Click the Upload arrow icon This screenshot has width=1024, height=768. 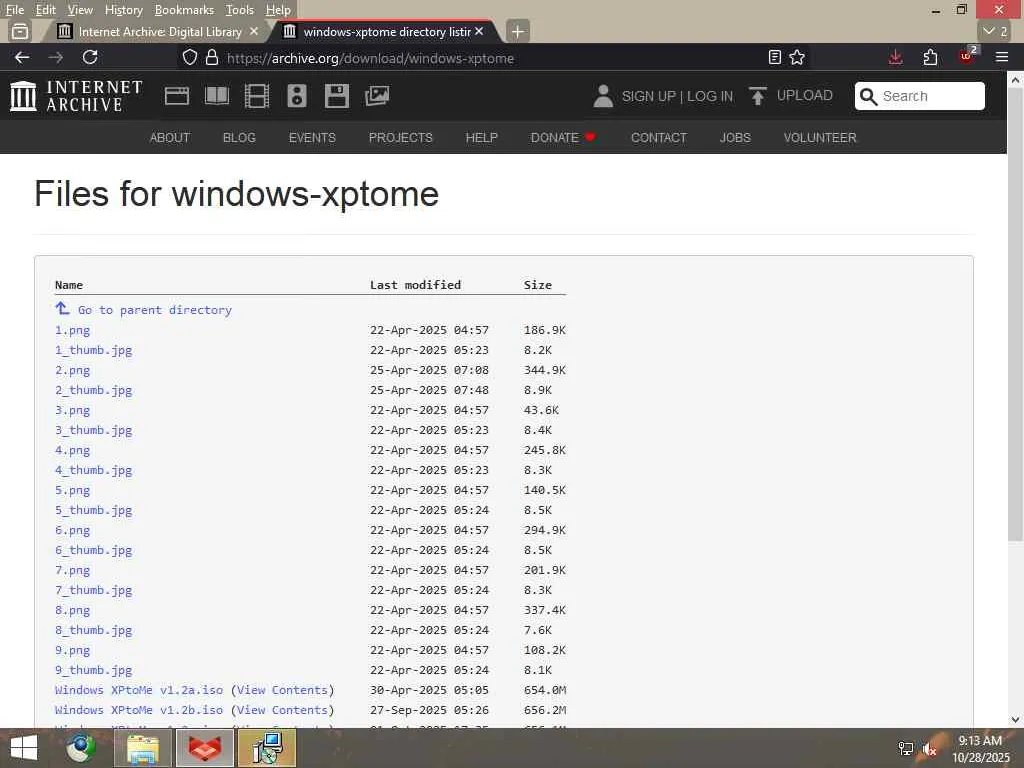(758, 96)
